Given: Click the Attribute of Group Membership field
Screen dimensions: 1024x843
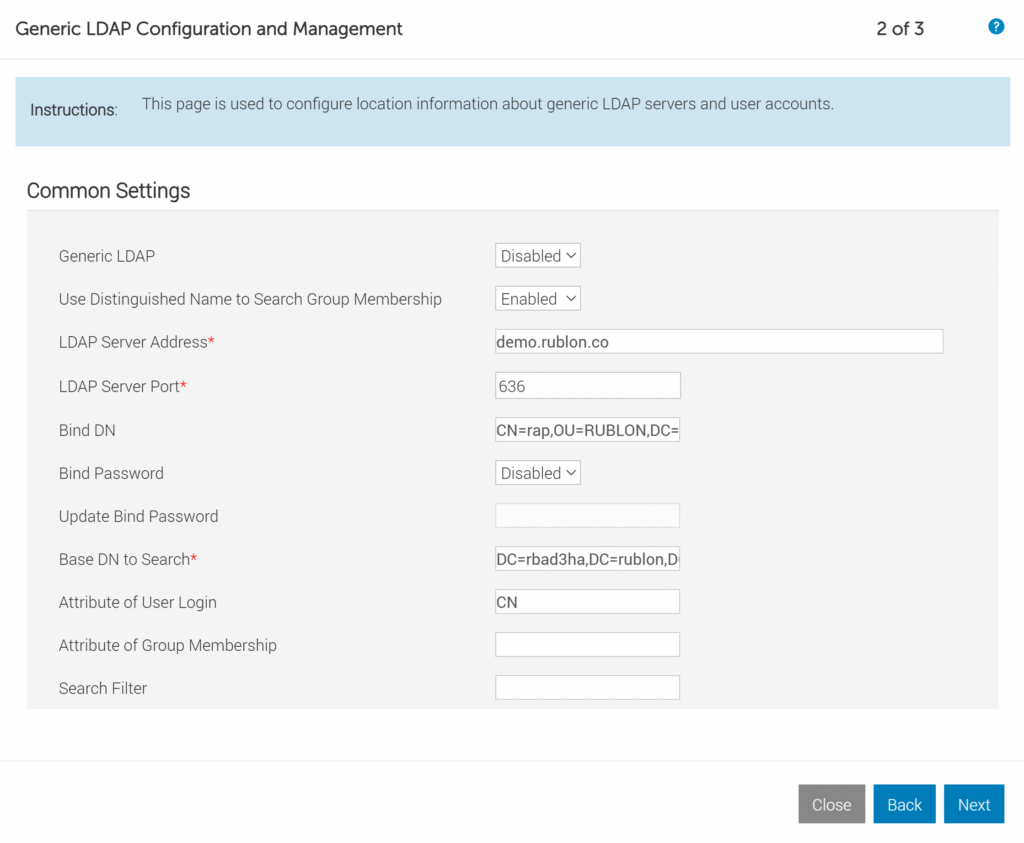Looking at the screenshot, I should (587, 644).
